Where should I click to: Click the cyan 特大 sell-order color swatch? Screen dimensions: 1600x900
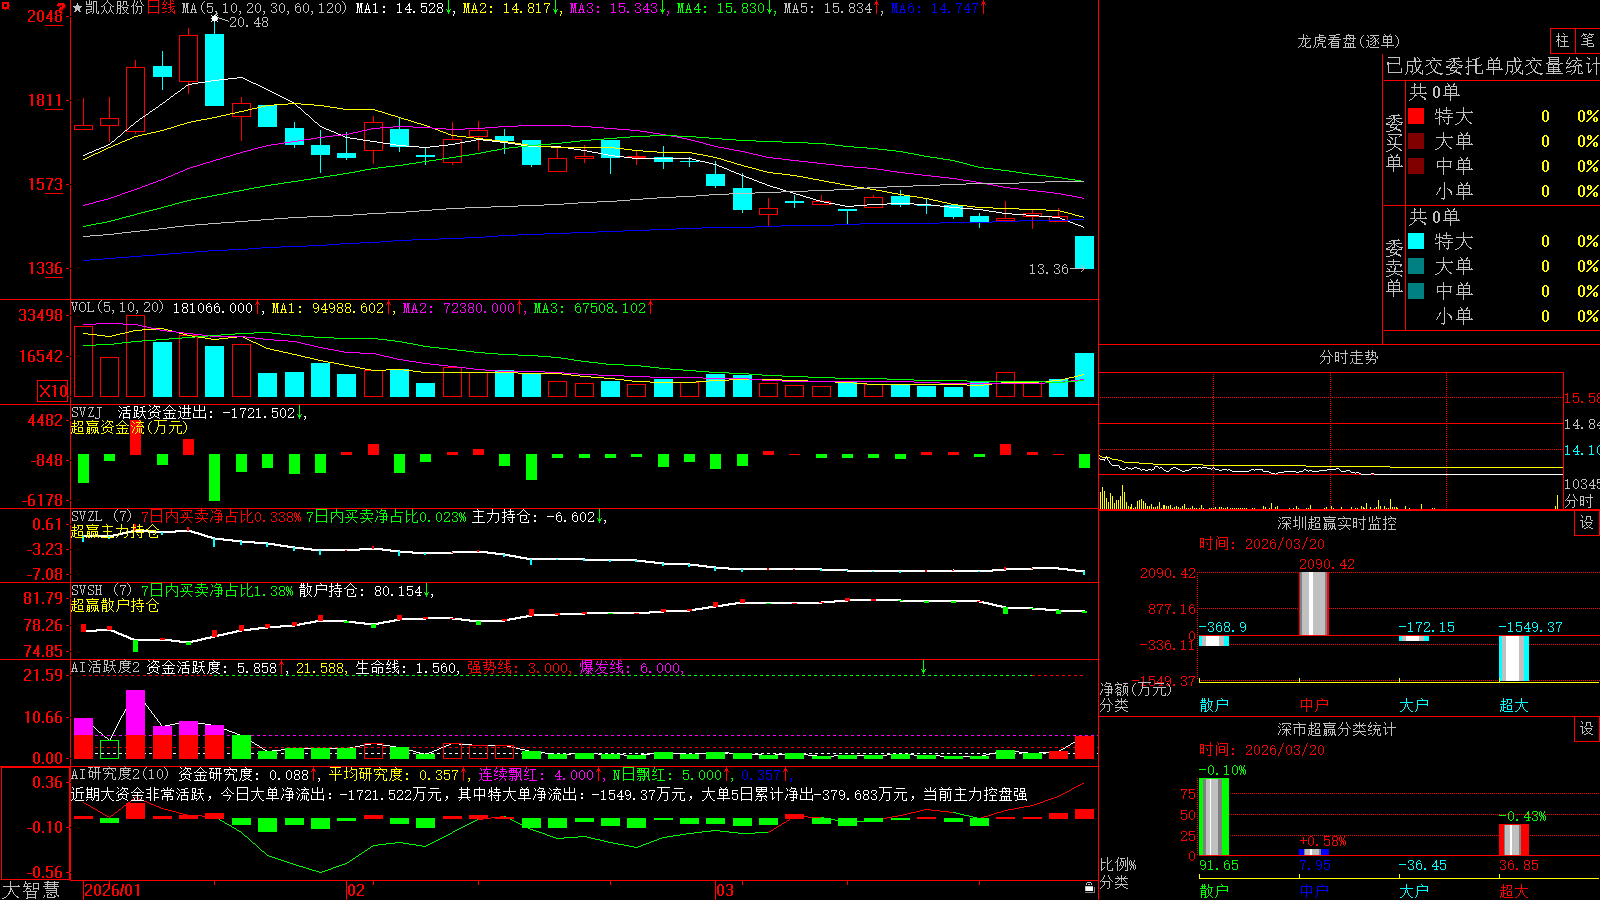pyautogui.click(x=1416, y=241)
